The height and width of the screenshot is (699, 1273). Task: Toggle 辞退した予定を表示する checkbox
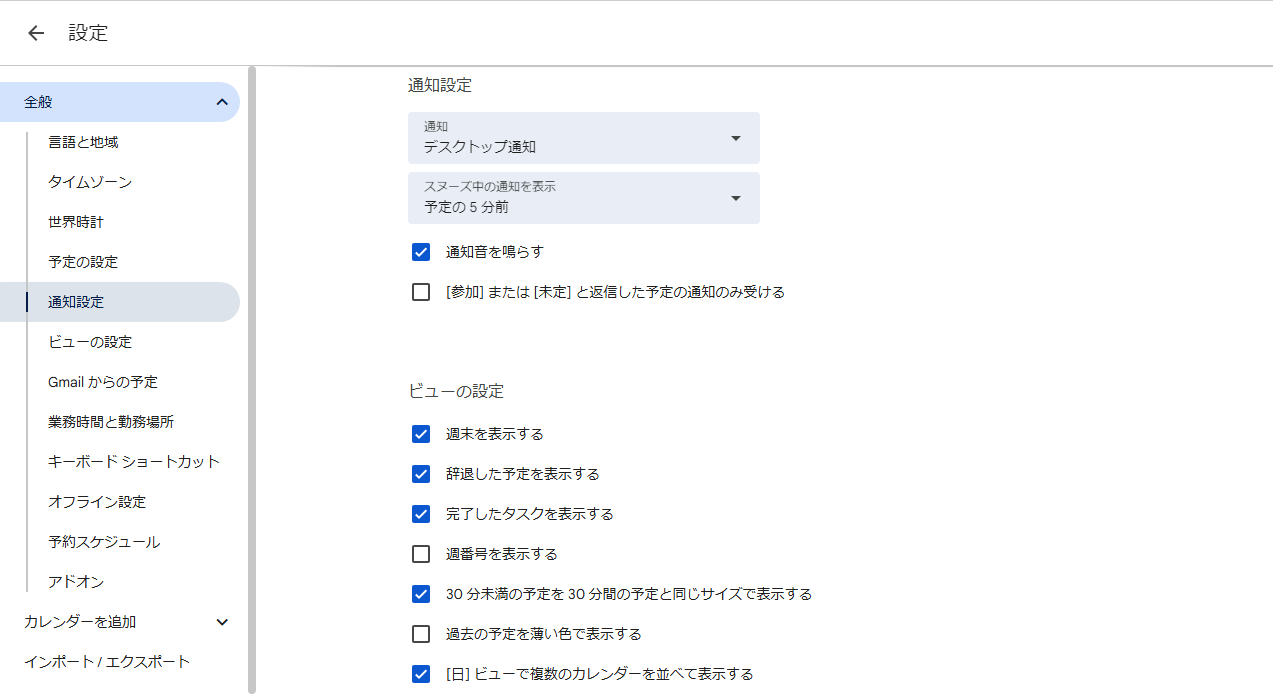point(421,474)
